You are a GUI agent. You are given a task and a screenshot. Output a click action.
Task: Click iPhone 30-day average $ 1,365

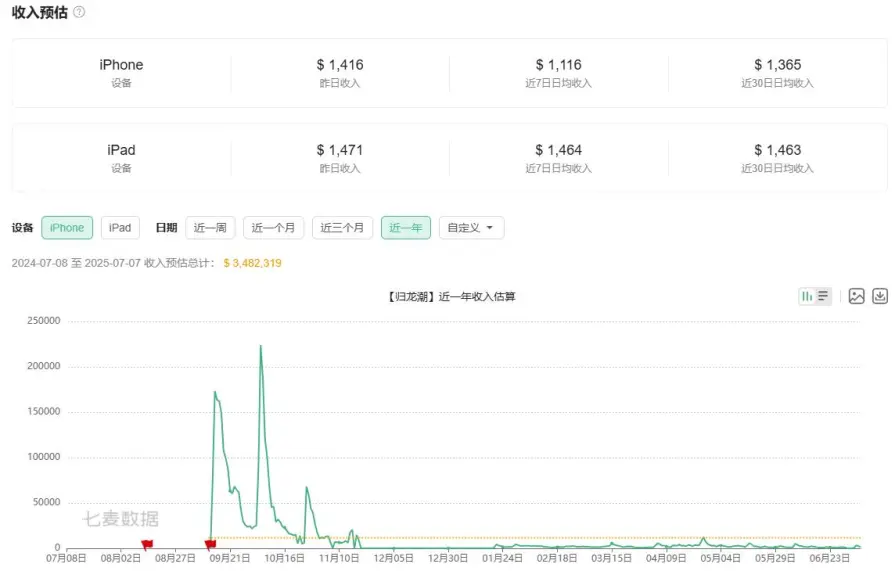click(777, 65)
